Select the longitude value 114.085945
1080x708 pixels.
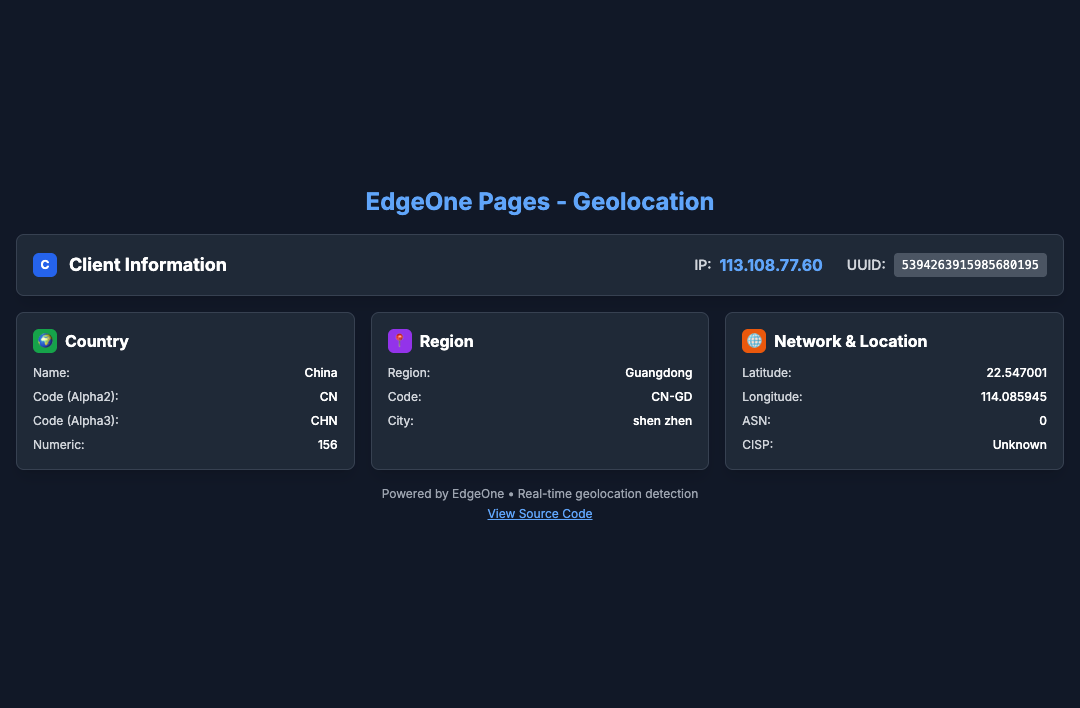1014,397
